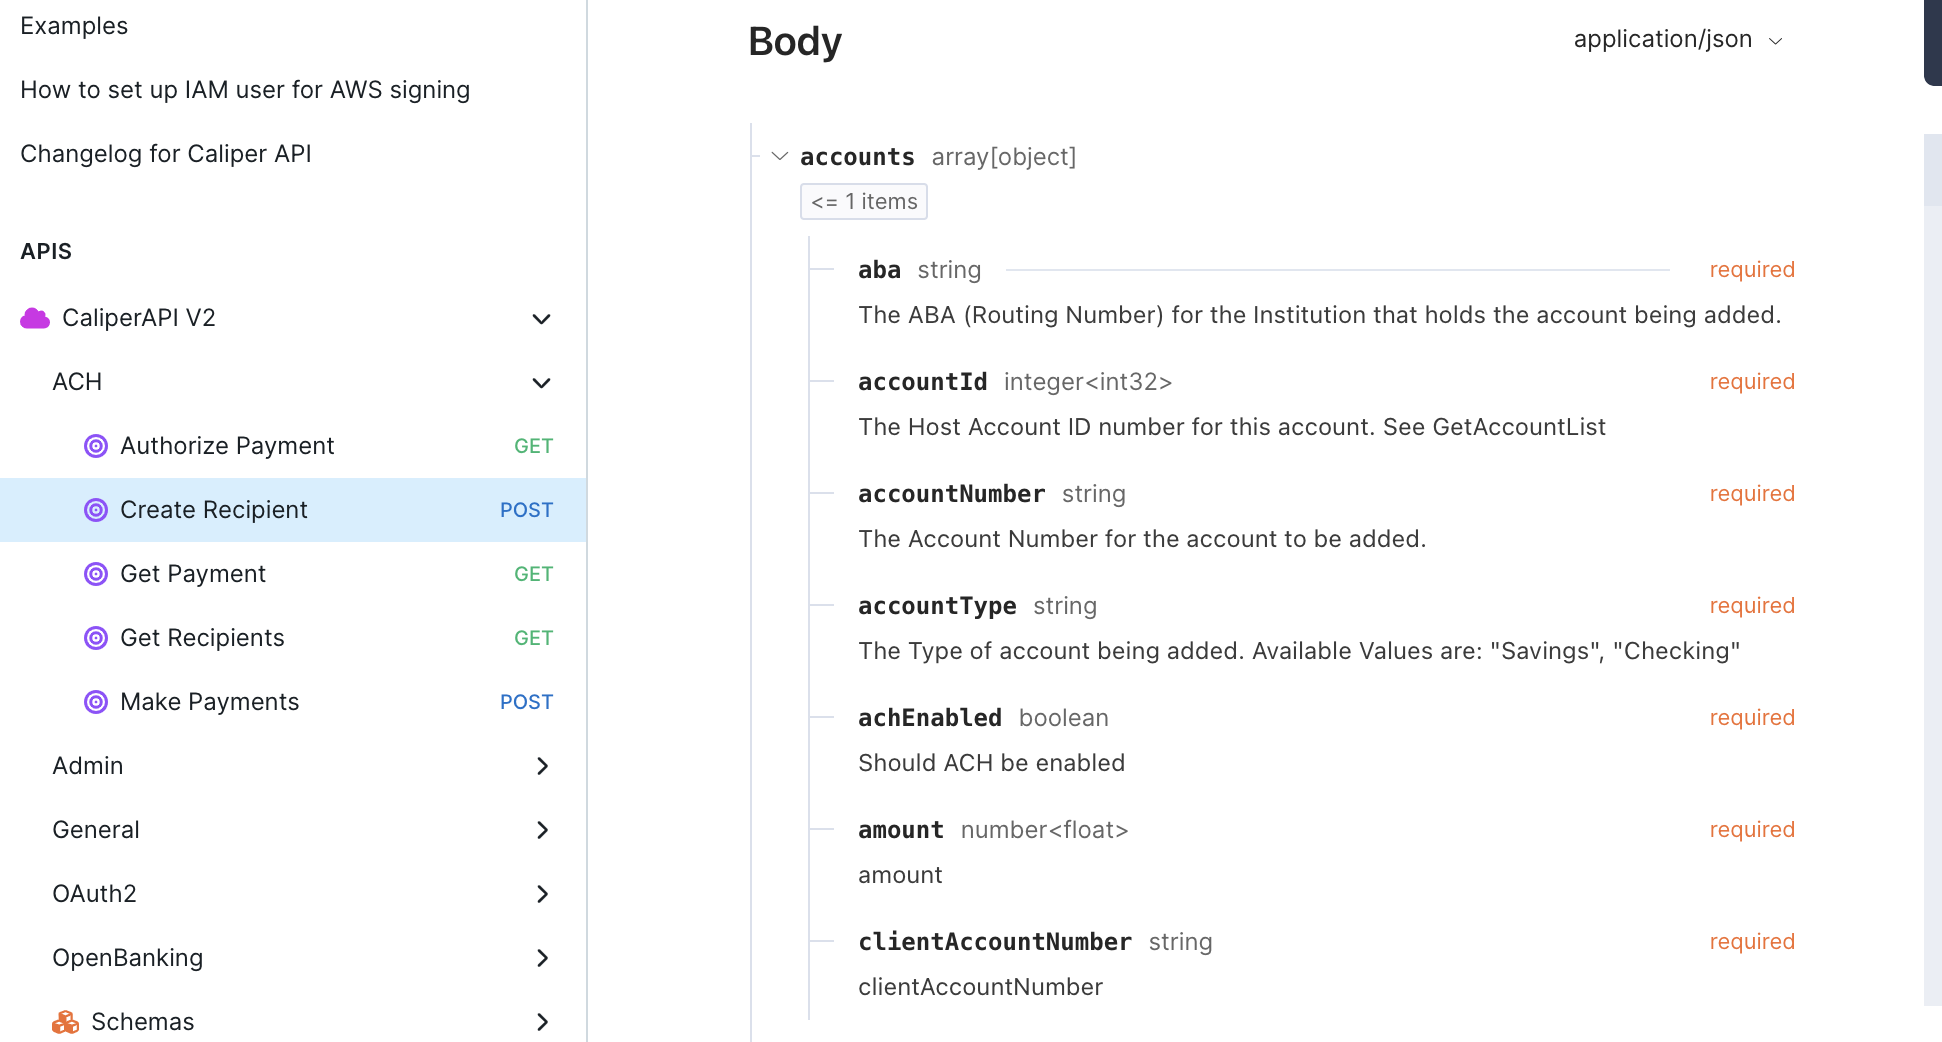The height and width of the screenshot is (1042, 1942).
Task: Open Changelog for Caliper API
Action: 166,154
